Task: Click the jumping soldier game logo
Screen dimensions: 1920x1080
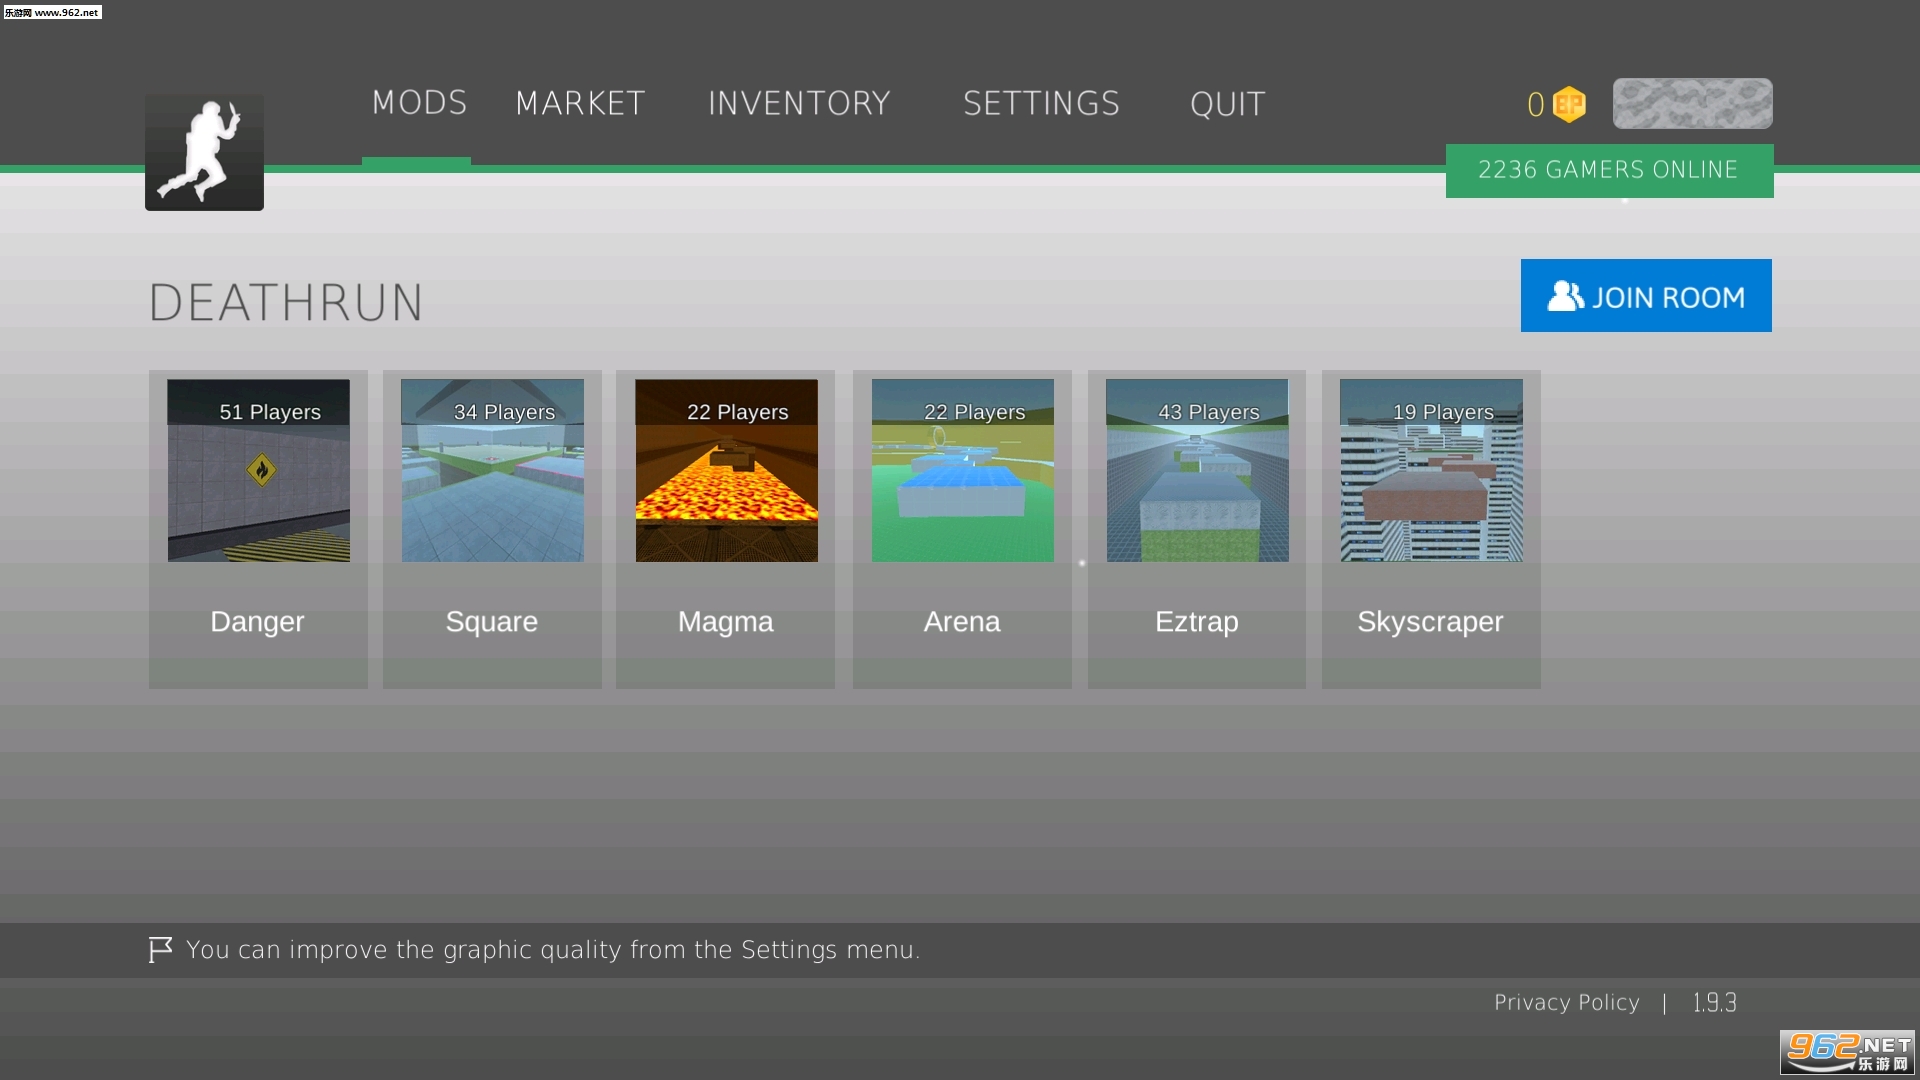Action: click(x=204, y=152)
